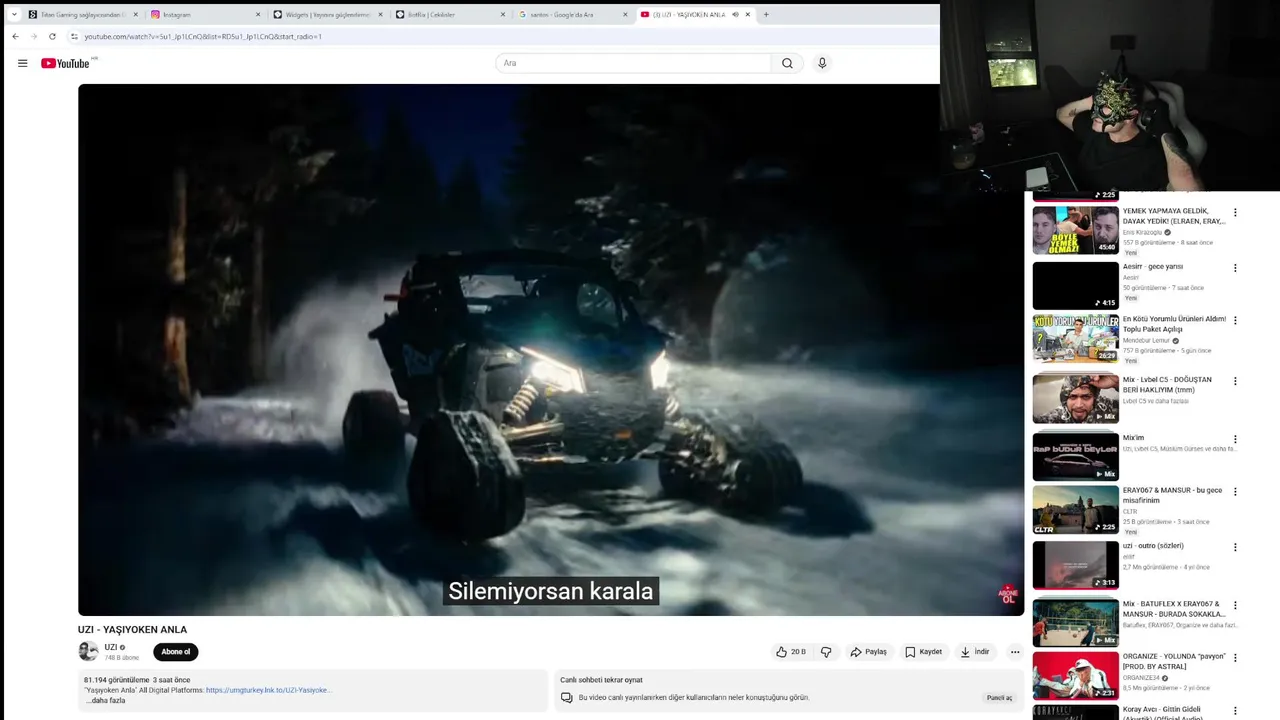Go forward with the browser forward arrow

(33, 36)
